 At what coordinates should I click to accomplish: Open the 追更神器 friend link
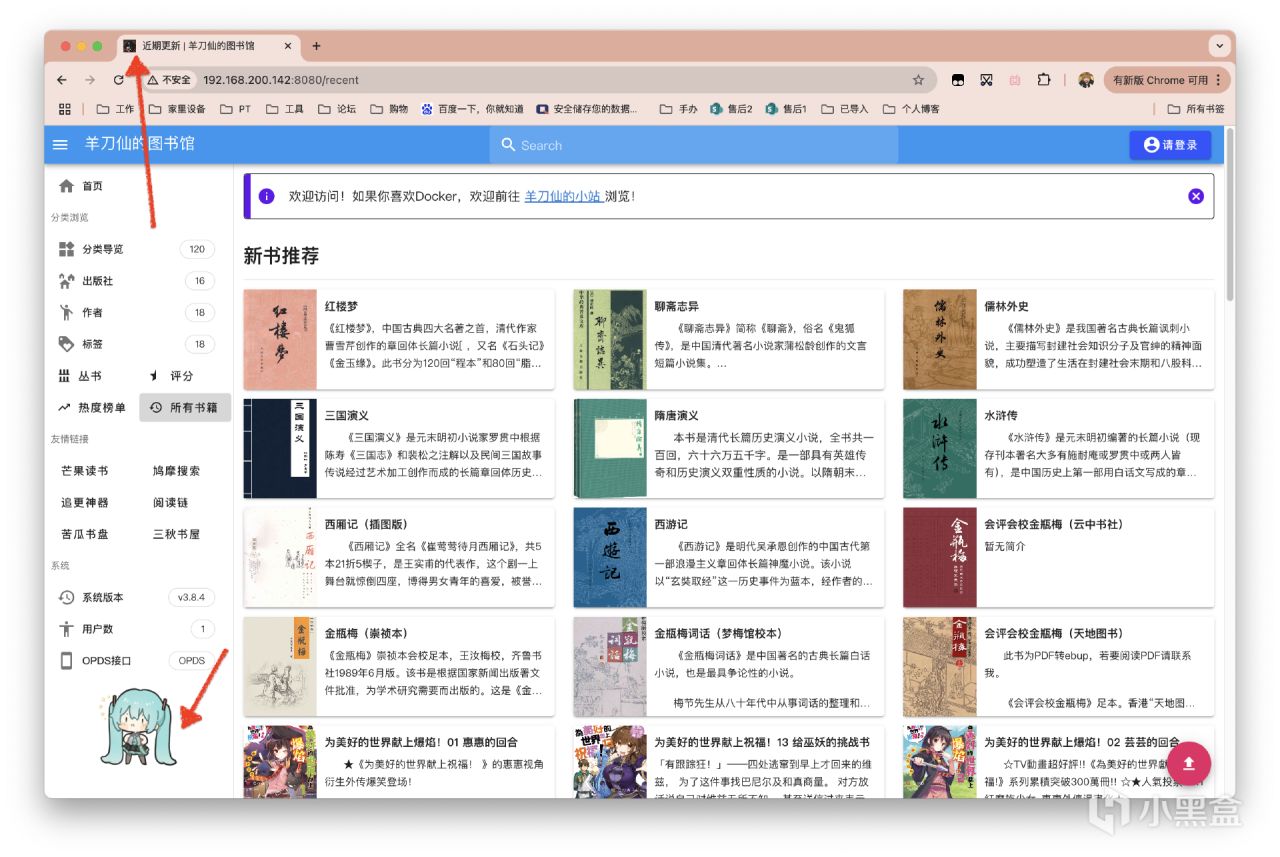84,503
